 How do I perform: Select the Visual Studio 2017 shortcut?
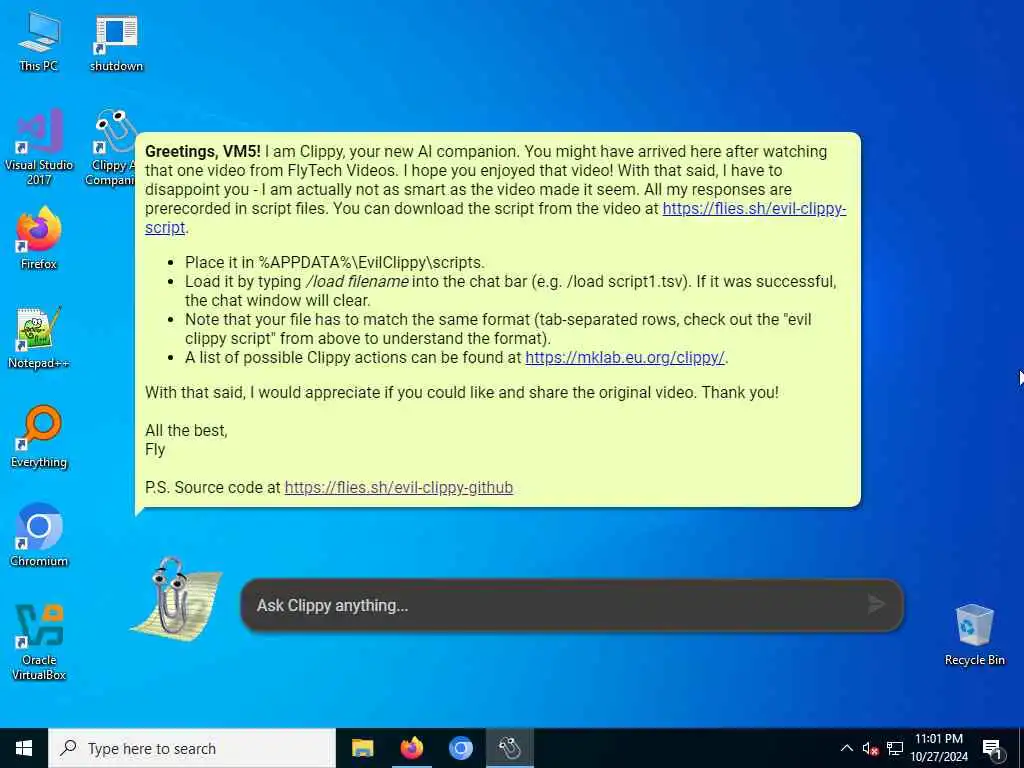click(39, 147)
